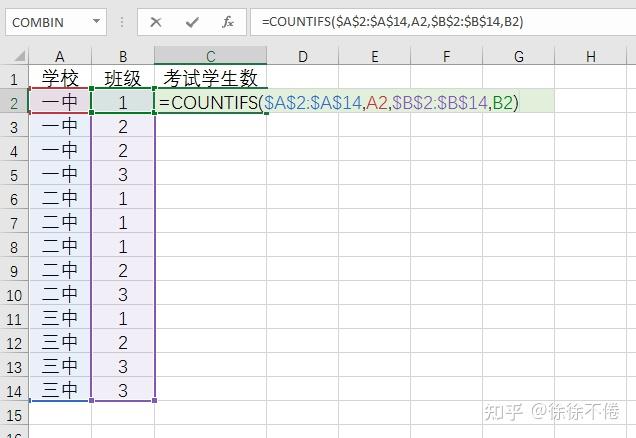Select row 15 header
This screenshot has width=636, height=438.
pyautogui.click(x=14, y=415)
